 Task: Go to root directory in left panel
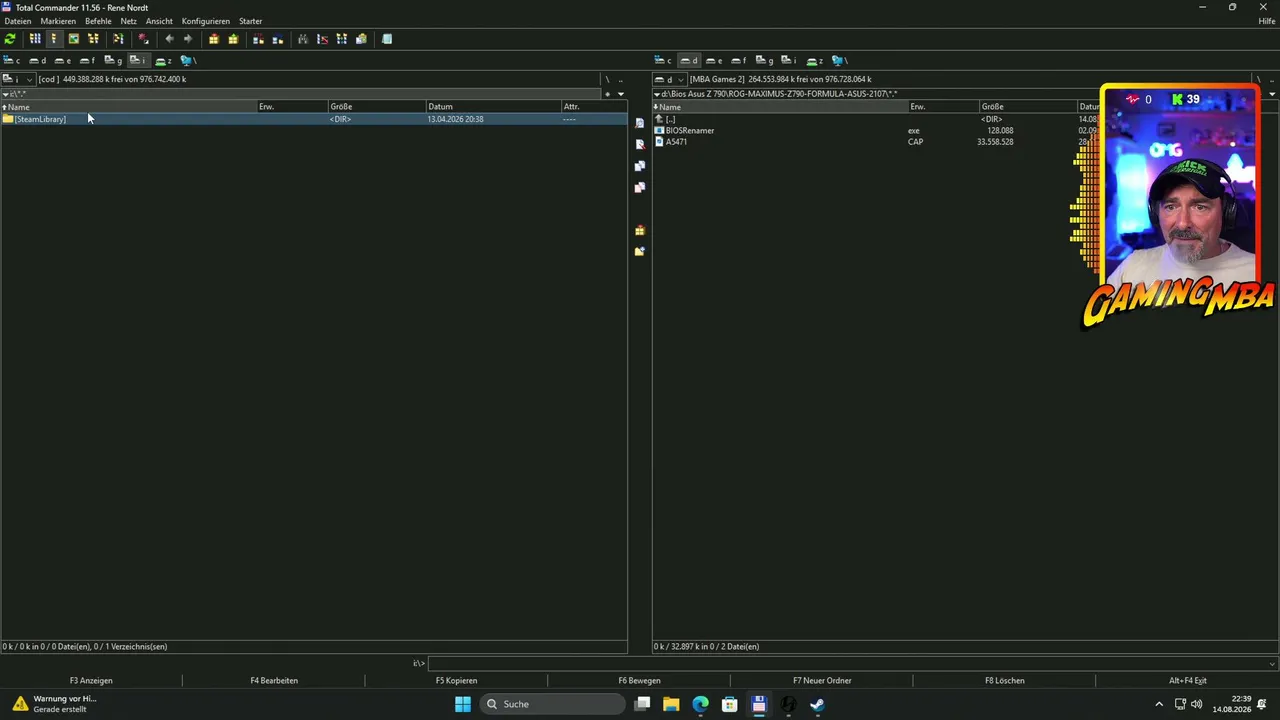pyautogui.click(x=607, y=79)
